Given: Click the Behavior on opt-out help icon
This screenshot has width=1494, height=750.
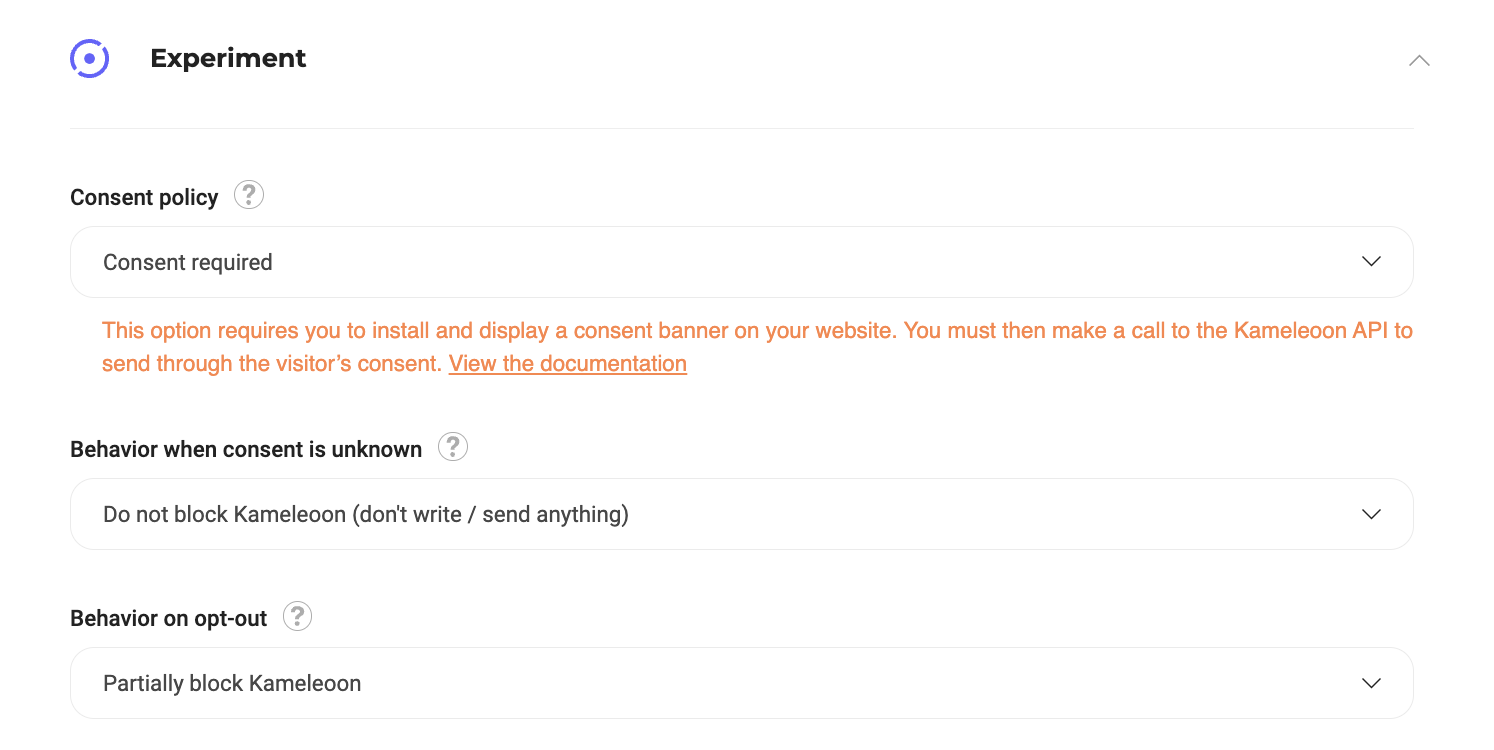Looking at the screenshot, I should [x=297, y=617].
